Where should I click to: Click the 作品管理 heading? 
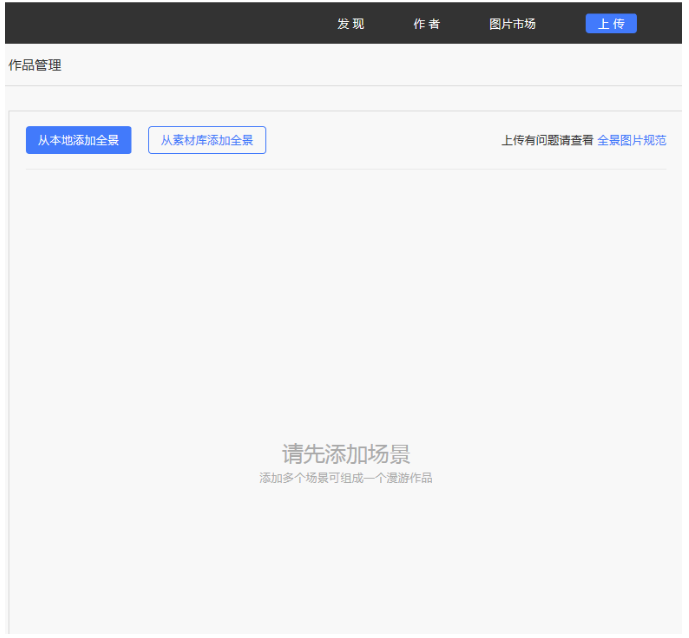click(x=35, y=65)
